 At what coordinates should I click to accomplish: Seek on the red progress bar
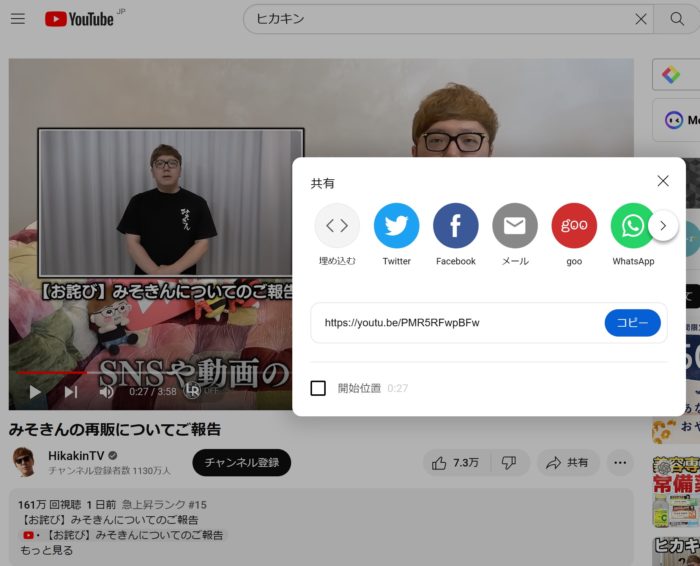point(51,372)
